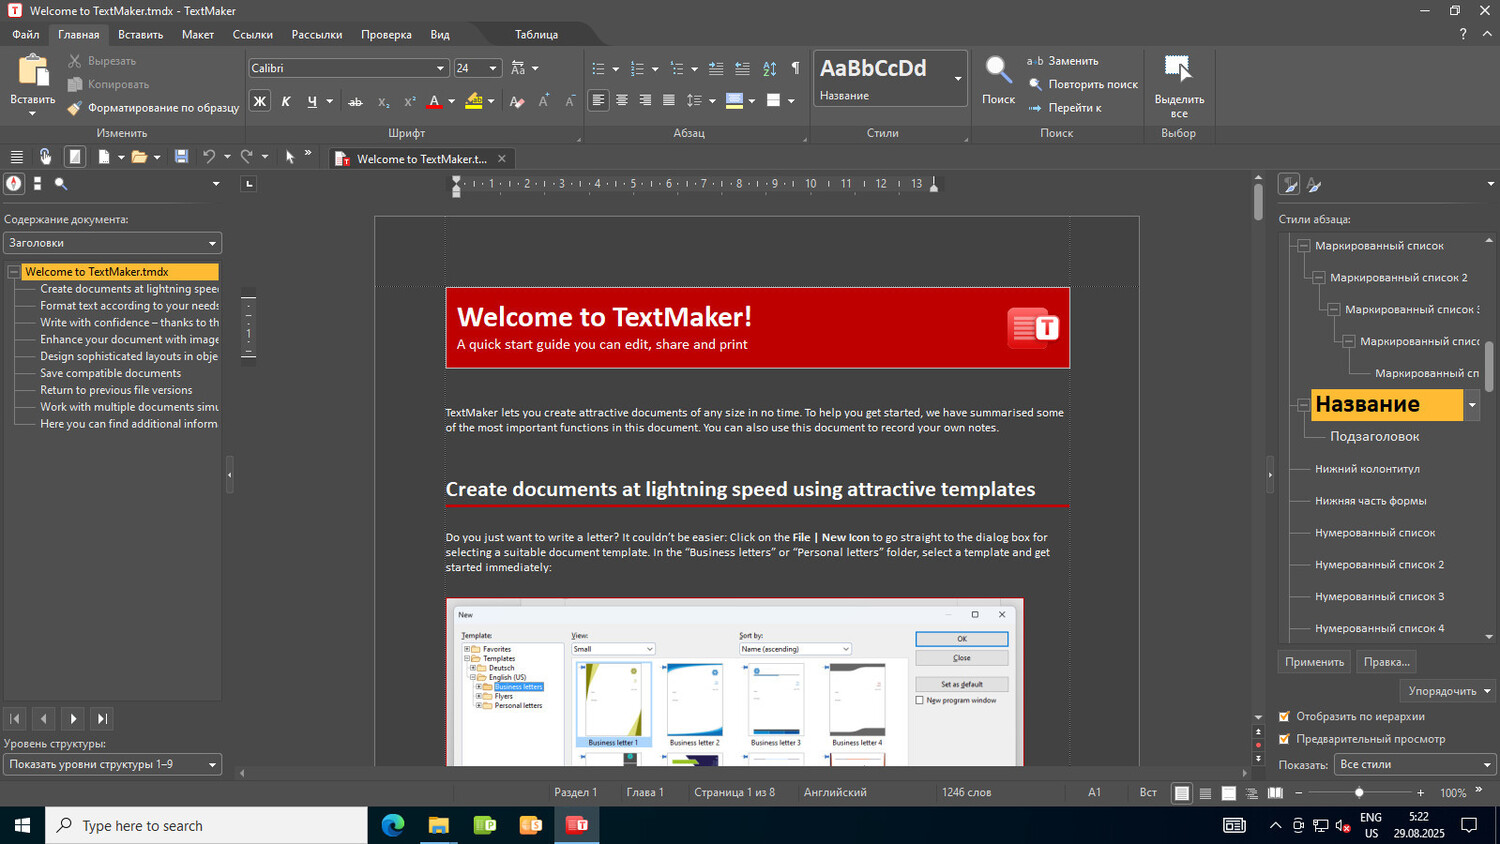Click justify paragraph alignment icon

click(668, 100)
